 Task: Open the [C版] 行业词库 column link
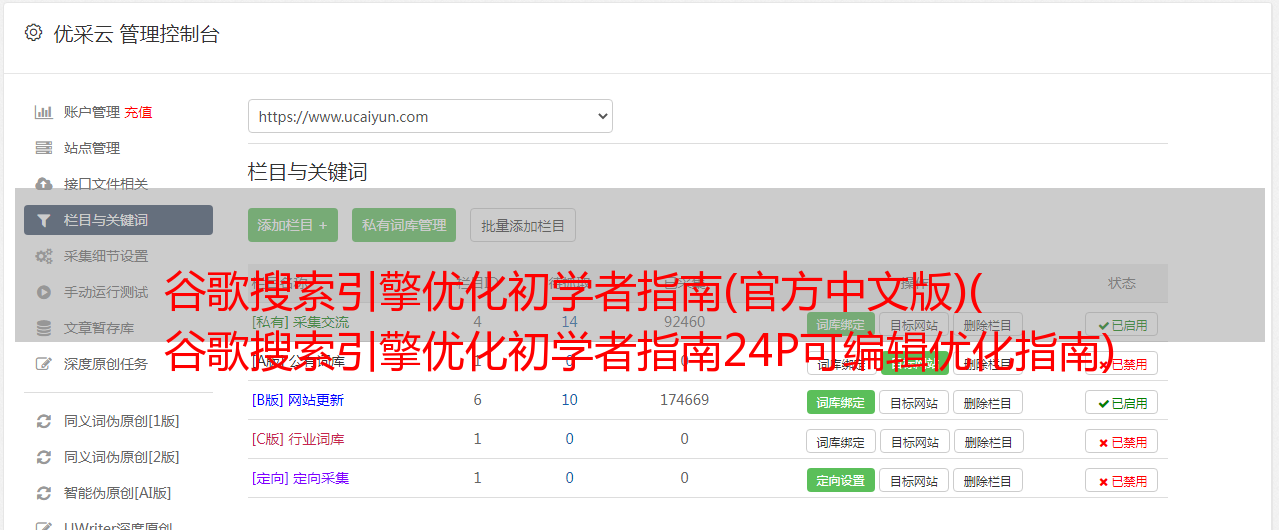298,439
